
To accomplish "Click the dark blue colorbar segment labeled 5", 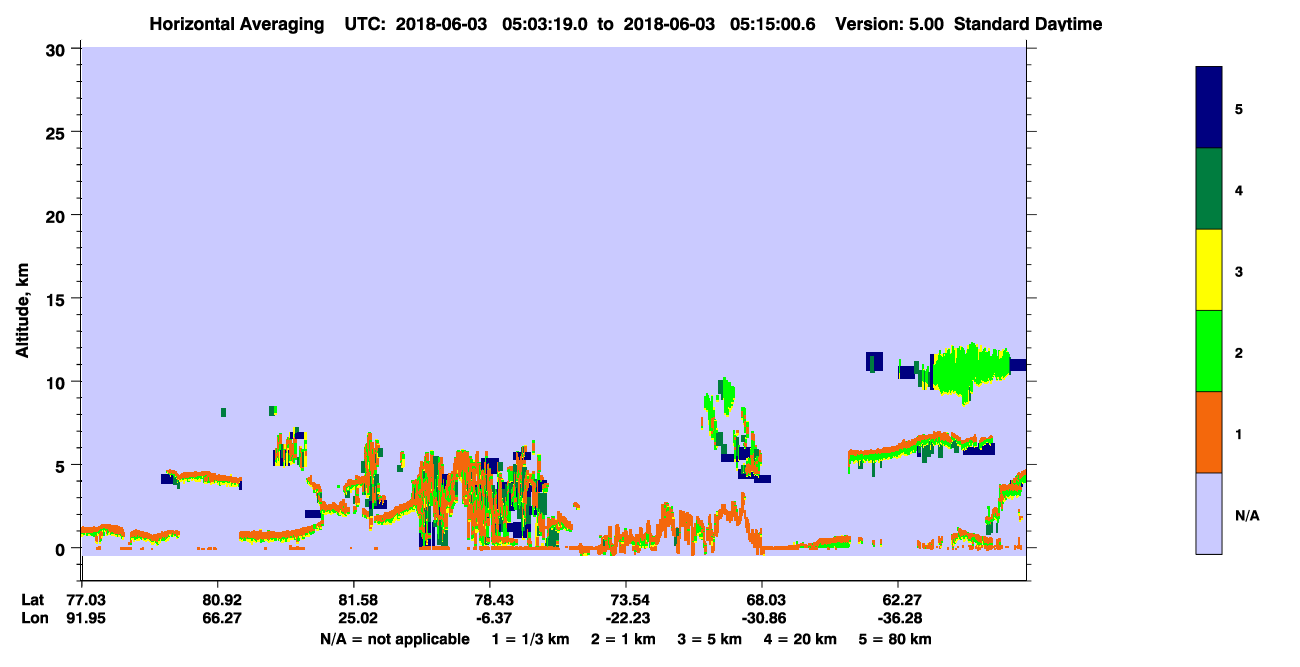I will (1209, 108).
